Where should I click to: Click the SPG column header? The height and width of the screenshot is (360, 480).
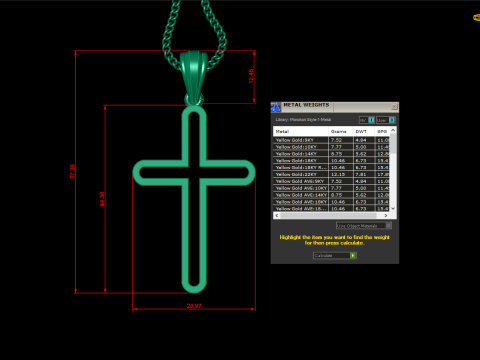click(x=382, y=131)
